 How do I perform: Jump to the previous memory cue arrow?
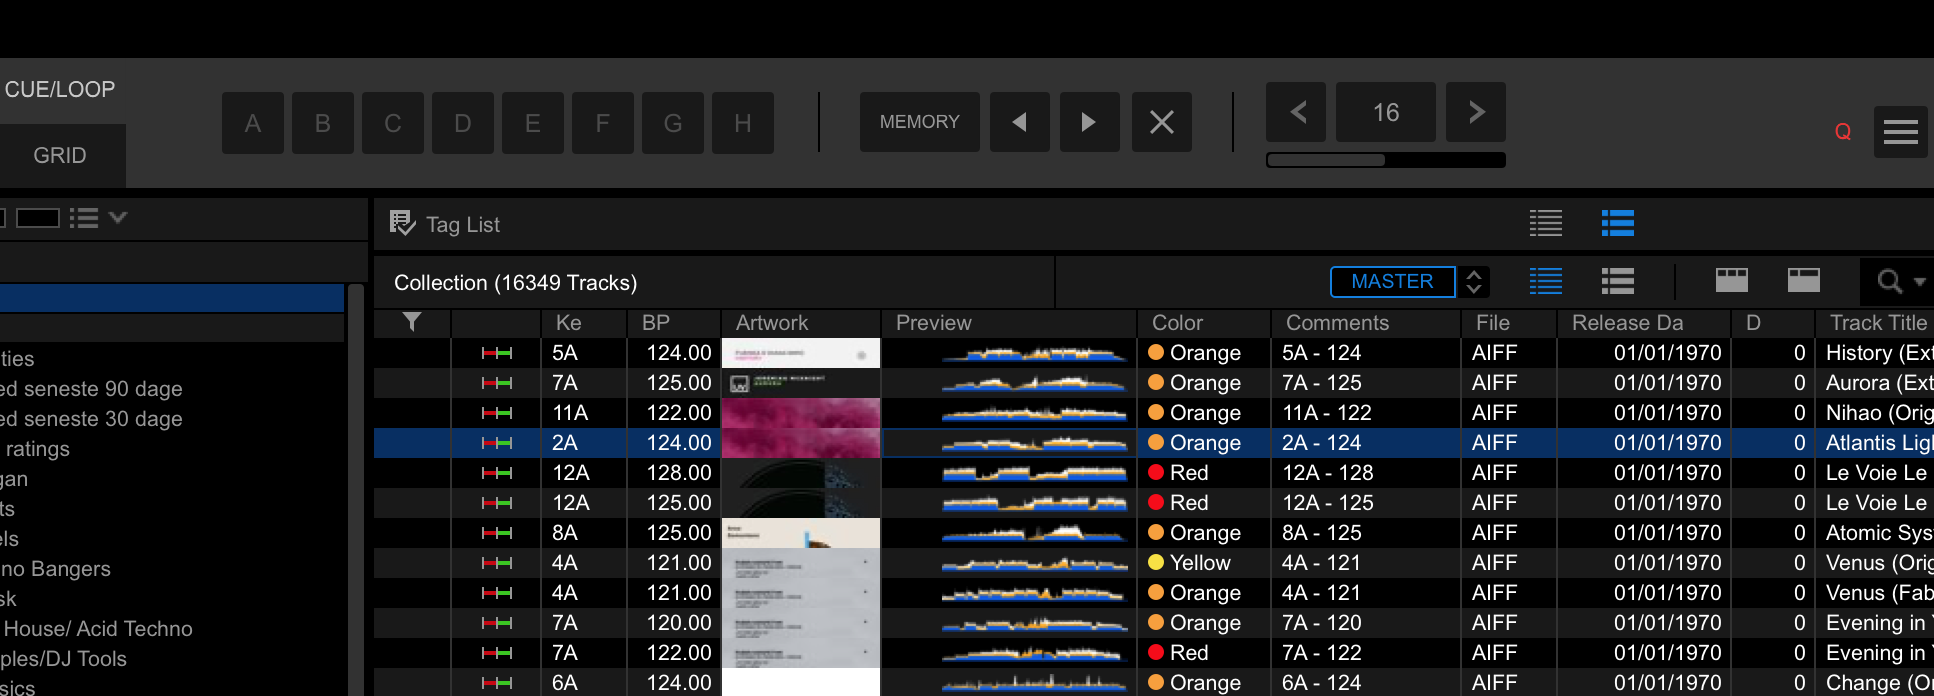[x=1019, y=122]
